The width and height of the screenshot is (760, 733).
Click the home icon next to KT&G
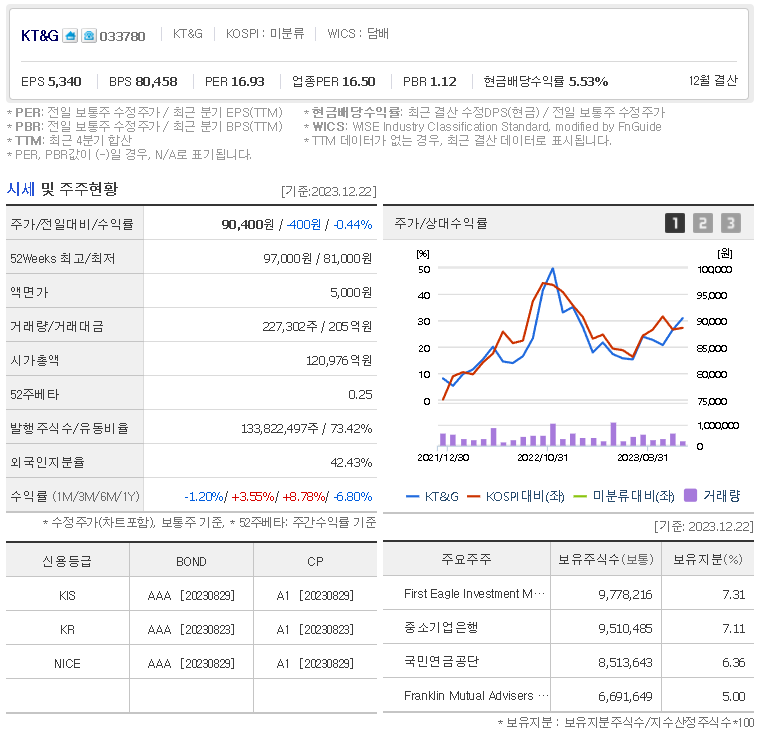(x=70, y=36)
